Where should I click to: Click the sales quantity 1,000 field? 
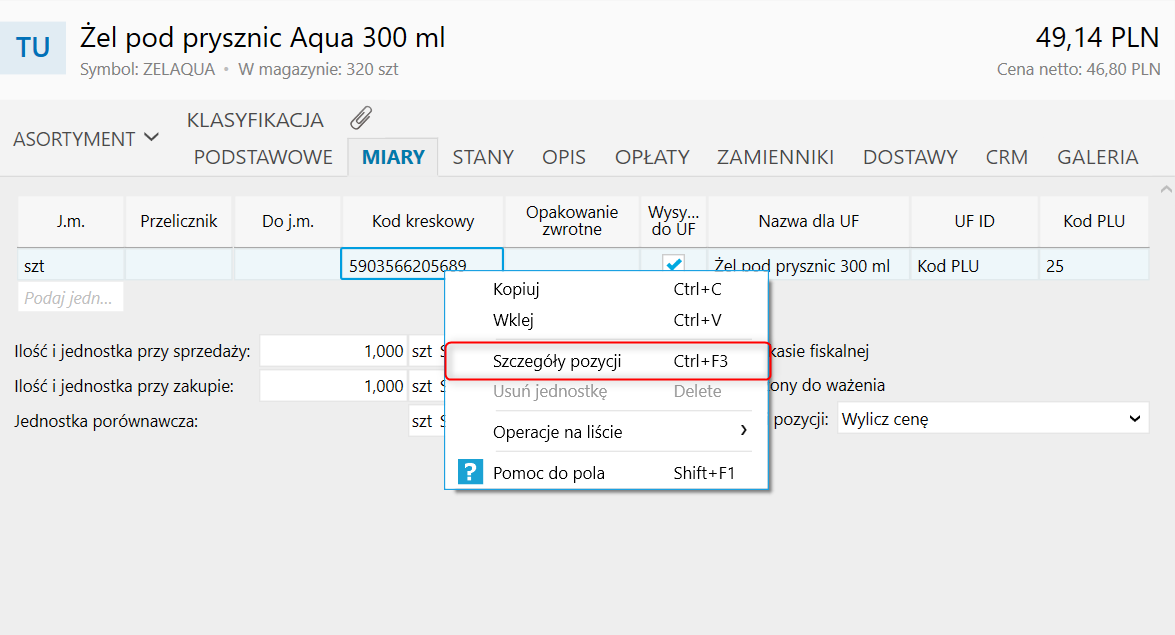coord(334,352)
